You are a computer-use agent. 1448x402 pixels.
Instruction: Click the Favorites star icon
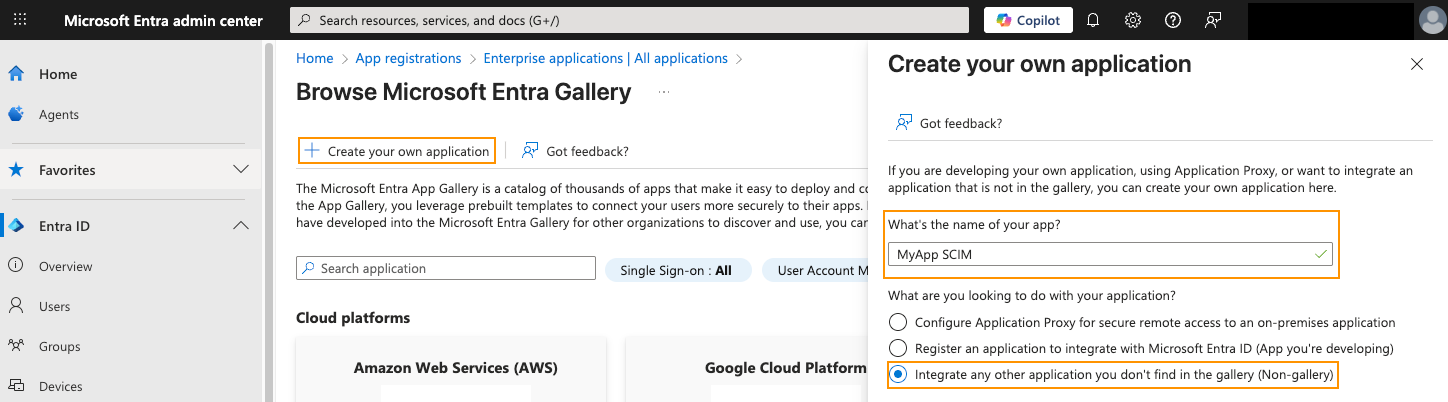[x=16, y=170]
